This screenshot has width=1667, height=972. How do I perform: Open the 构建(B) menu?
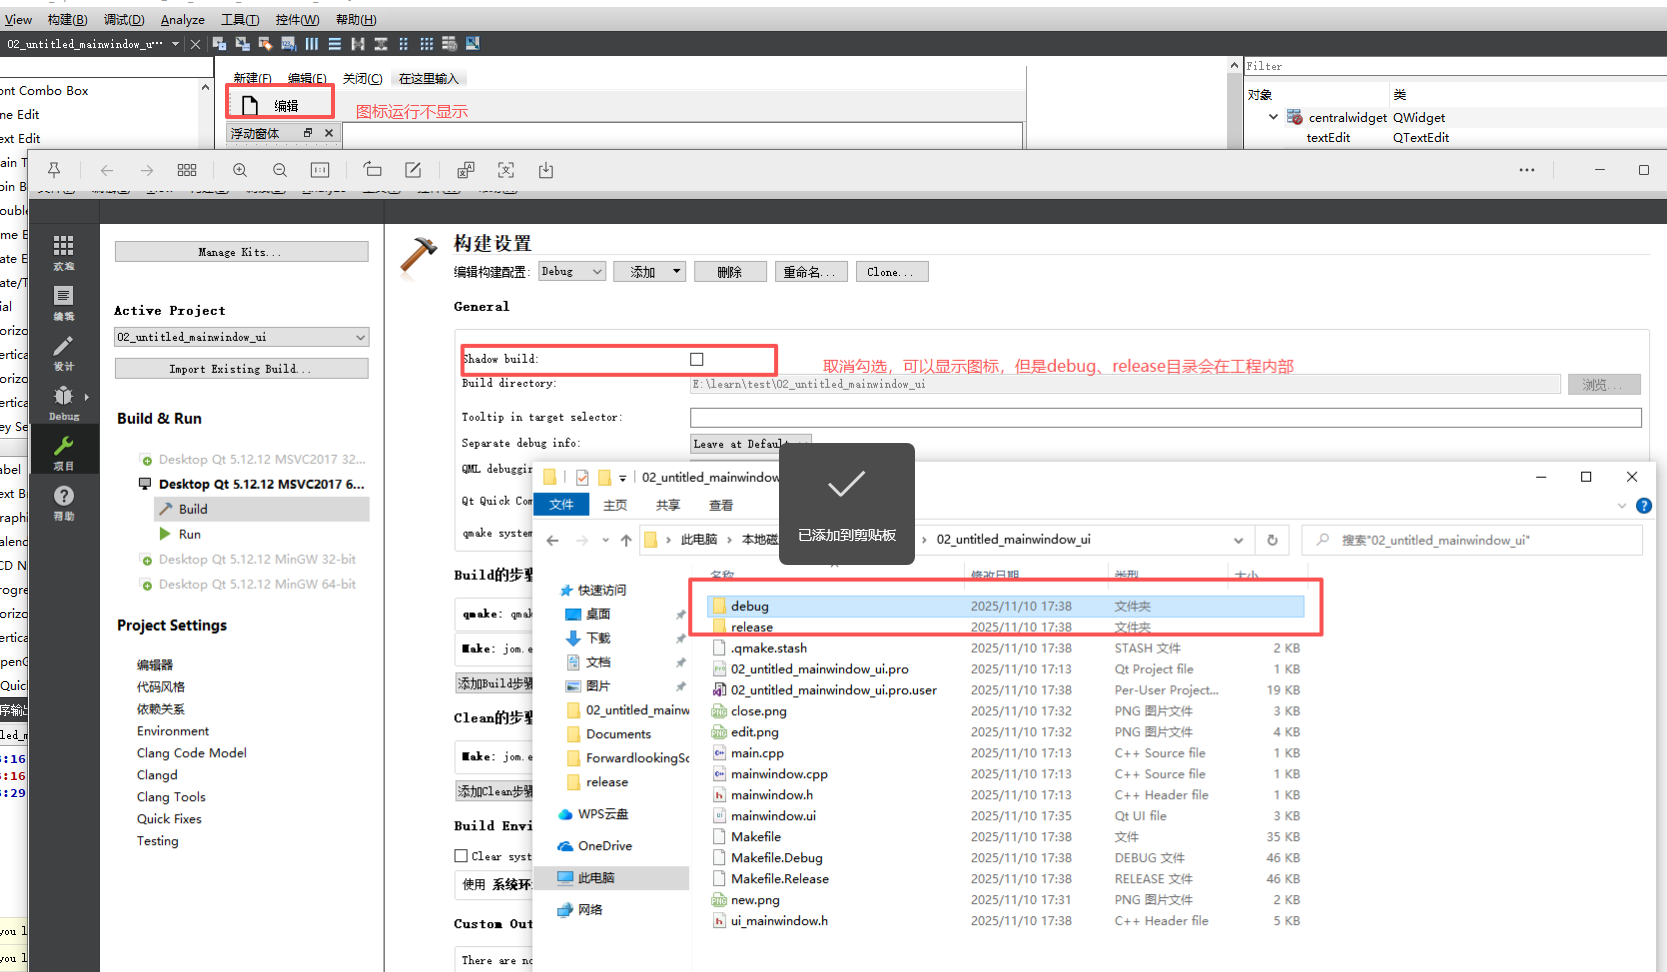pos(68,20)
